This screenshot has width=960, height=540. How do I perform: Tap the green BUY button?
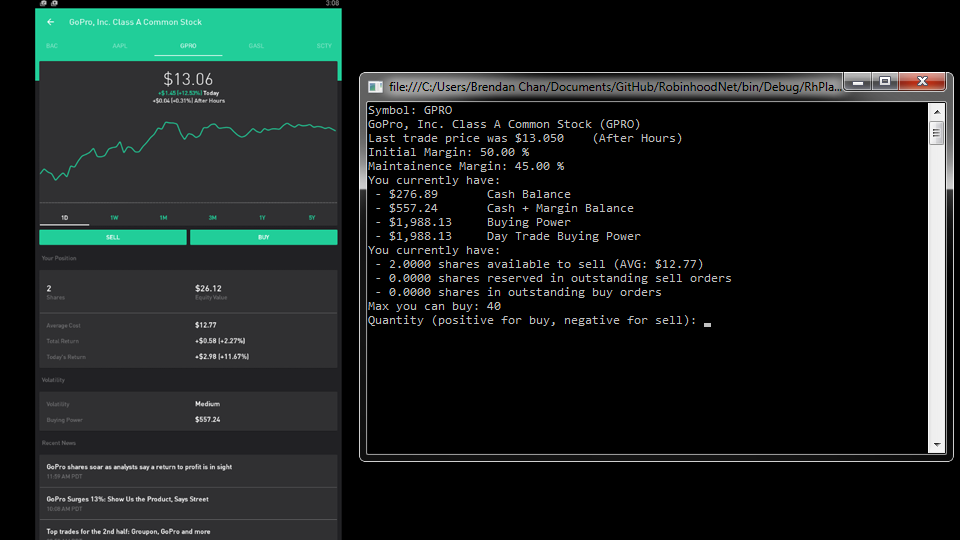263,238
